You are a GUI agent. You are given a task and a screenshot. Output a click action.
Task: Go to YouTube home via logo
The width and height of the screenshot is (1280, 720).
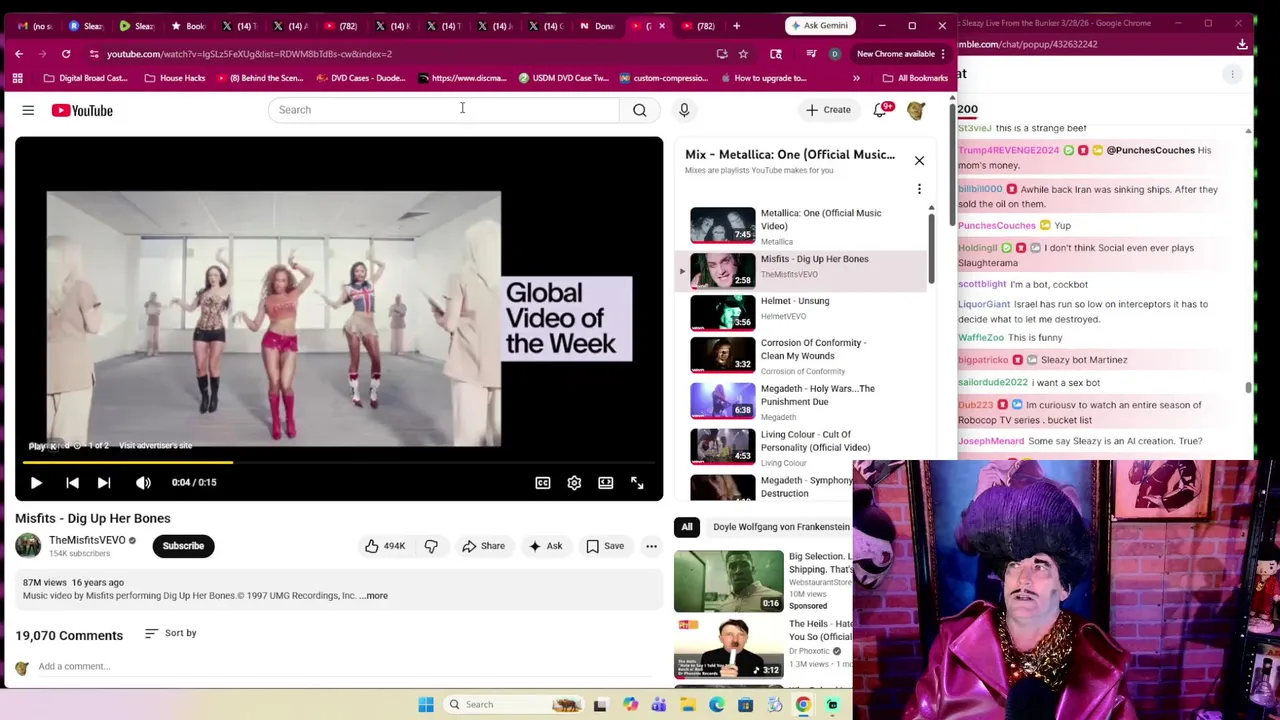82,110
